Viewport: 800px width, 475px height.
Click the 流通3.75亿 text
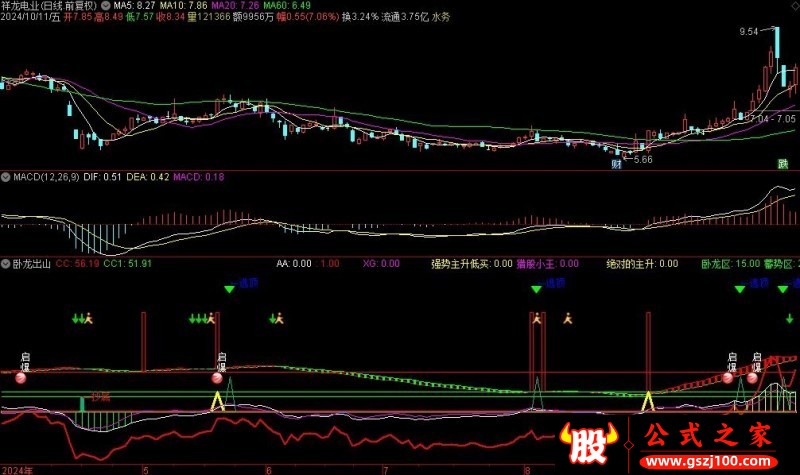point(405,17)
